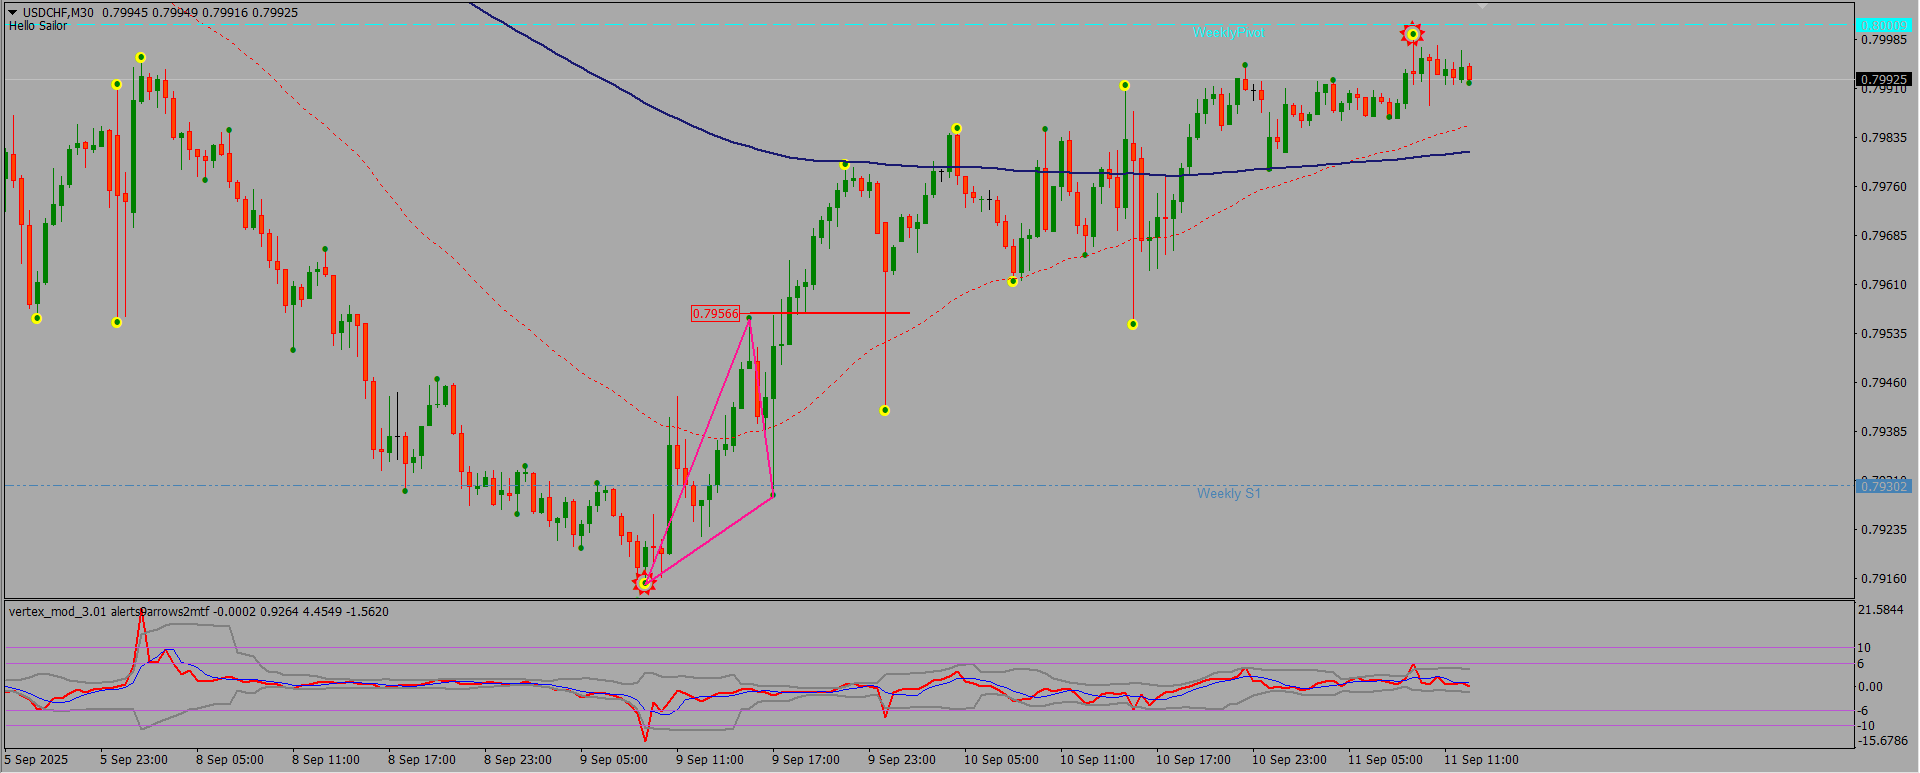Screen dimensions: 1920x773
Task: Select the Weekly S1 label
Action: [x=1229, y=493]
